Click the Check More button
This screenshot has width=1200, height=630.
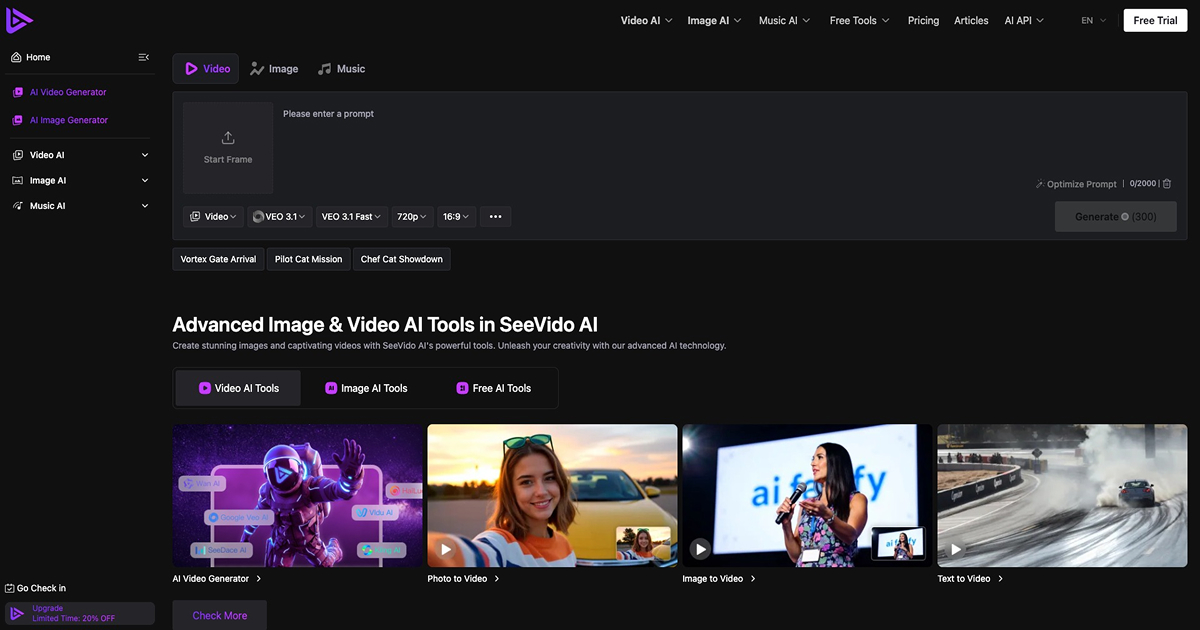point(220,615)
